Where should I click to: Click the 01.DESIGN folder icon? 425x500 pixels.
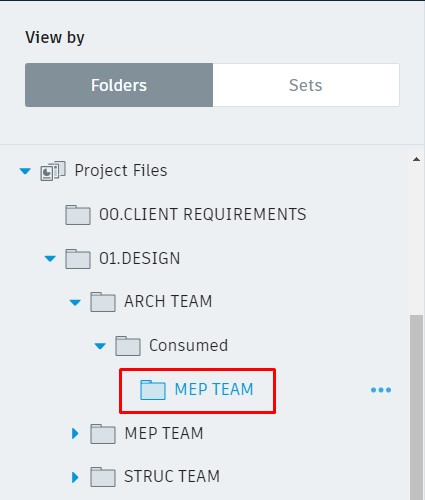click(x=78, y=259)
